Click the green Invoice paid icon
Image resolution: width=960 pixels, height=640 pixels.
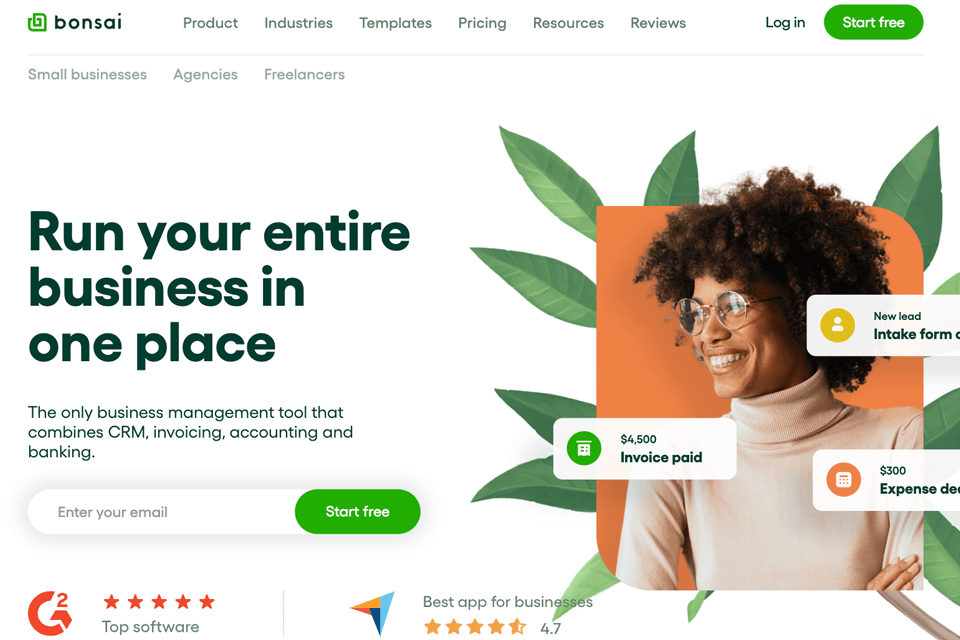[x=583, y=448]
